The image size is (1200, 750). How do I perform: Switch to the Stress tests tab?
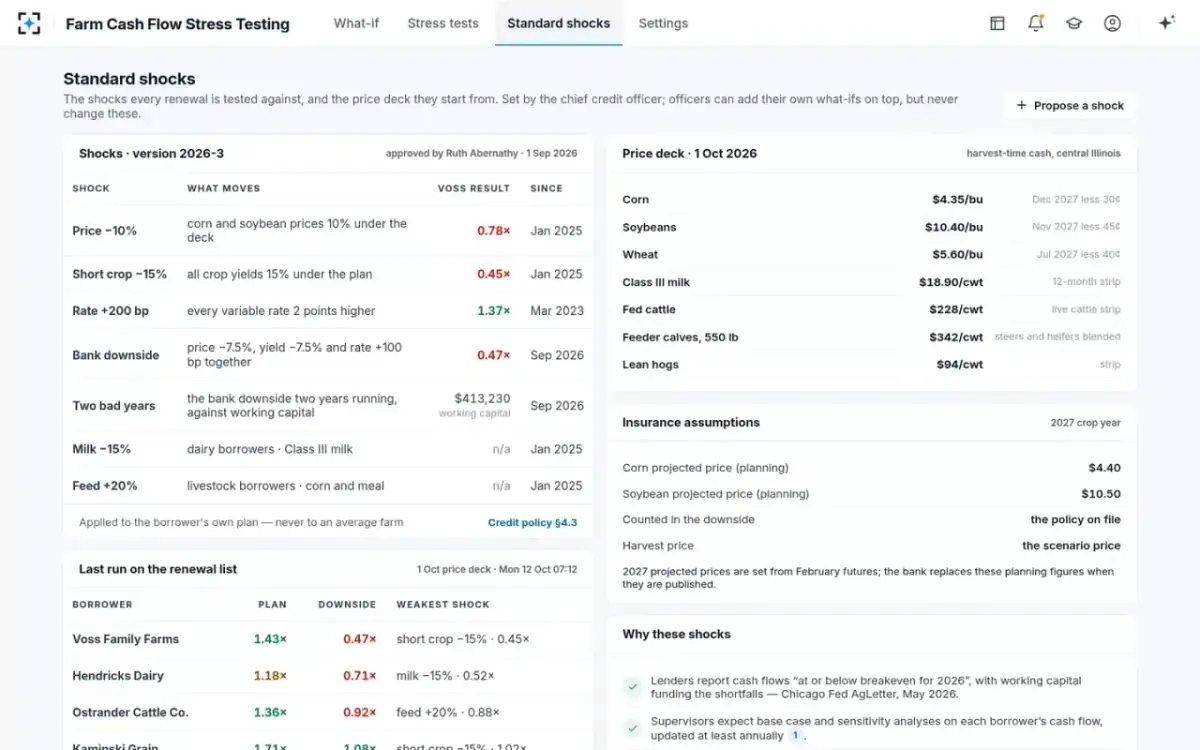[x=443, y=23]
